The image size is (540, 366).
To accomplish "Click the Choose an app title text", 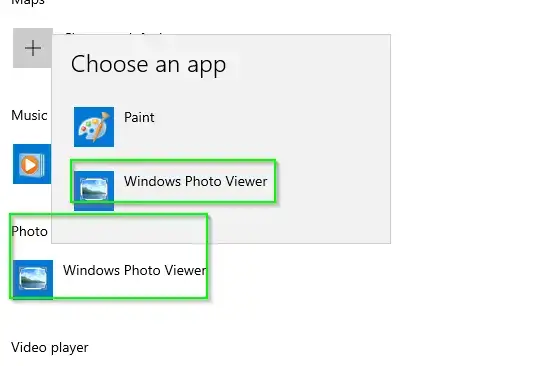I will click(148, 65).
